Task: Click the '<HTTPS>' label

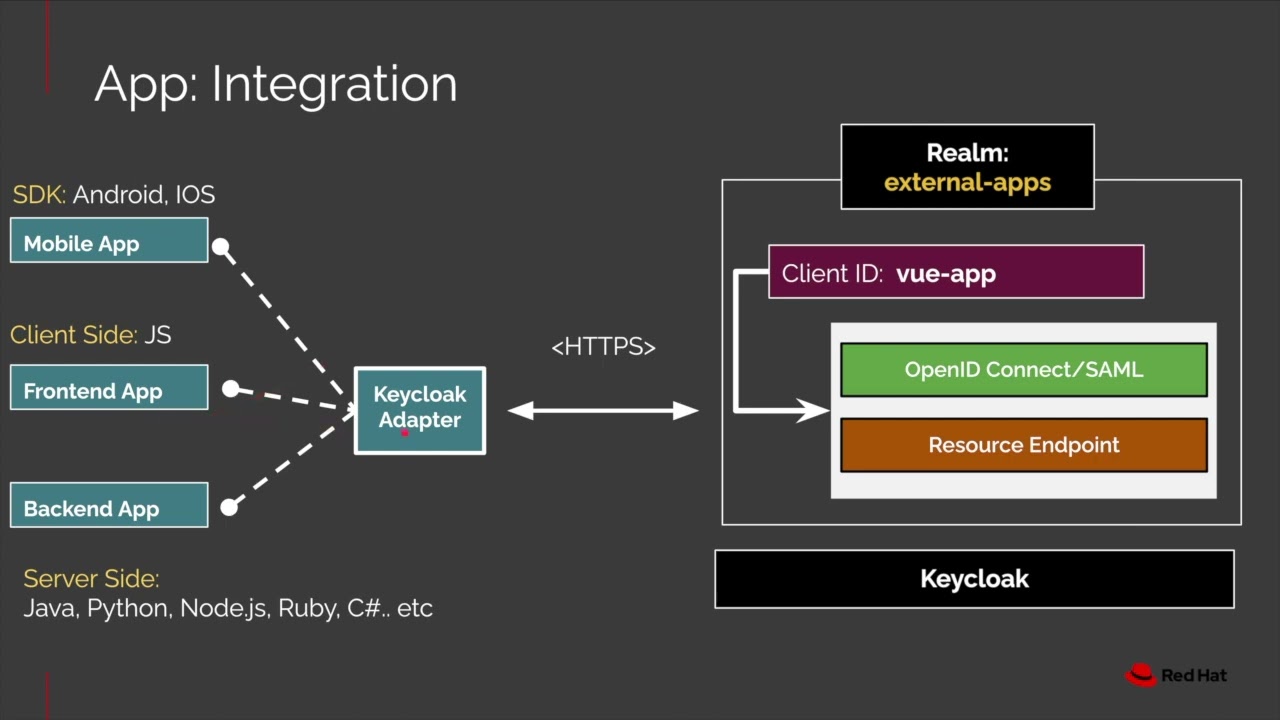Action: point(603,347)
